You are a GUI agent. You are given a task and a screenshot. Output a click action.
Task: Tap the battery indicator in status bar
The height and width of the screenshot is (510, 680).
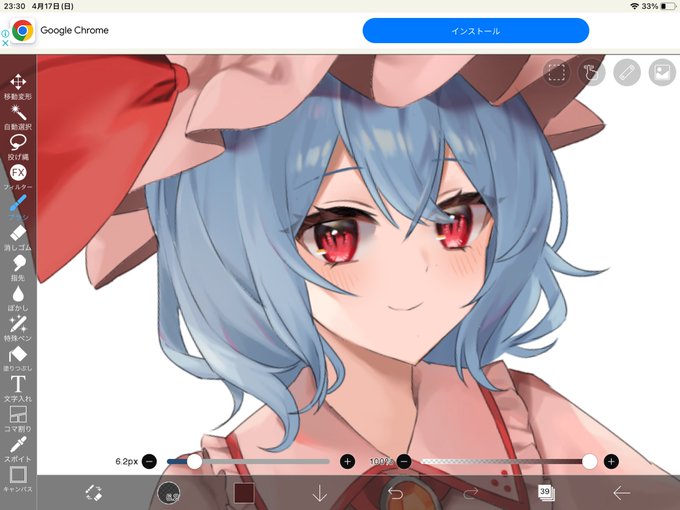point(668,6)
